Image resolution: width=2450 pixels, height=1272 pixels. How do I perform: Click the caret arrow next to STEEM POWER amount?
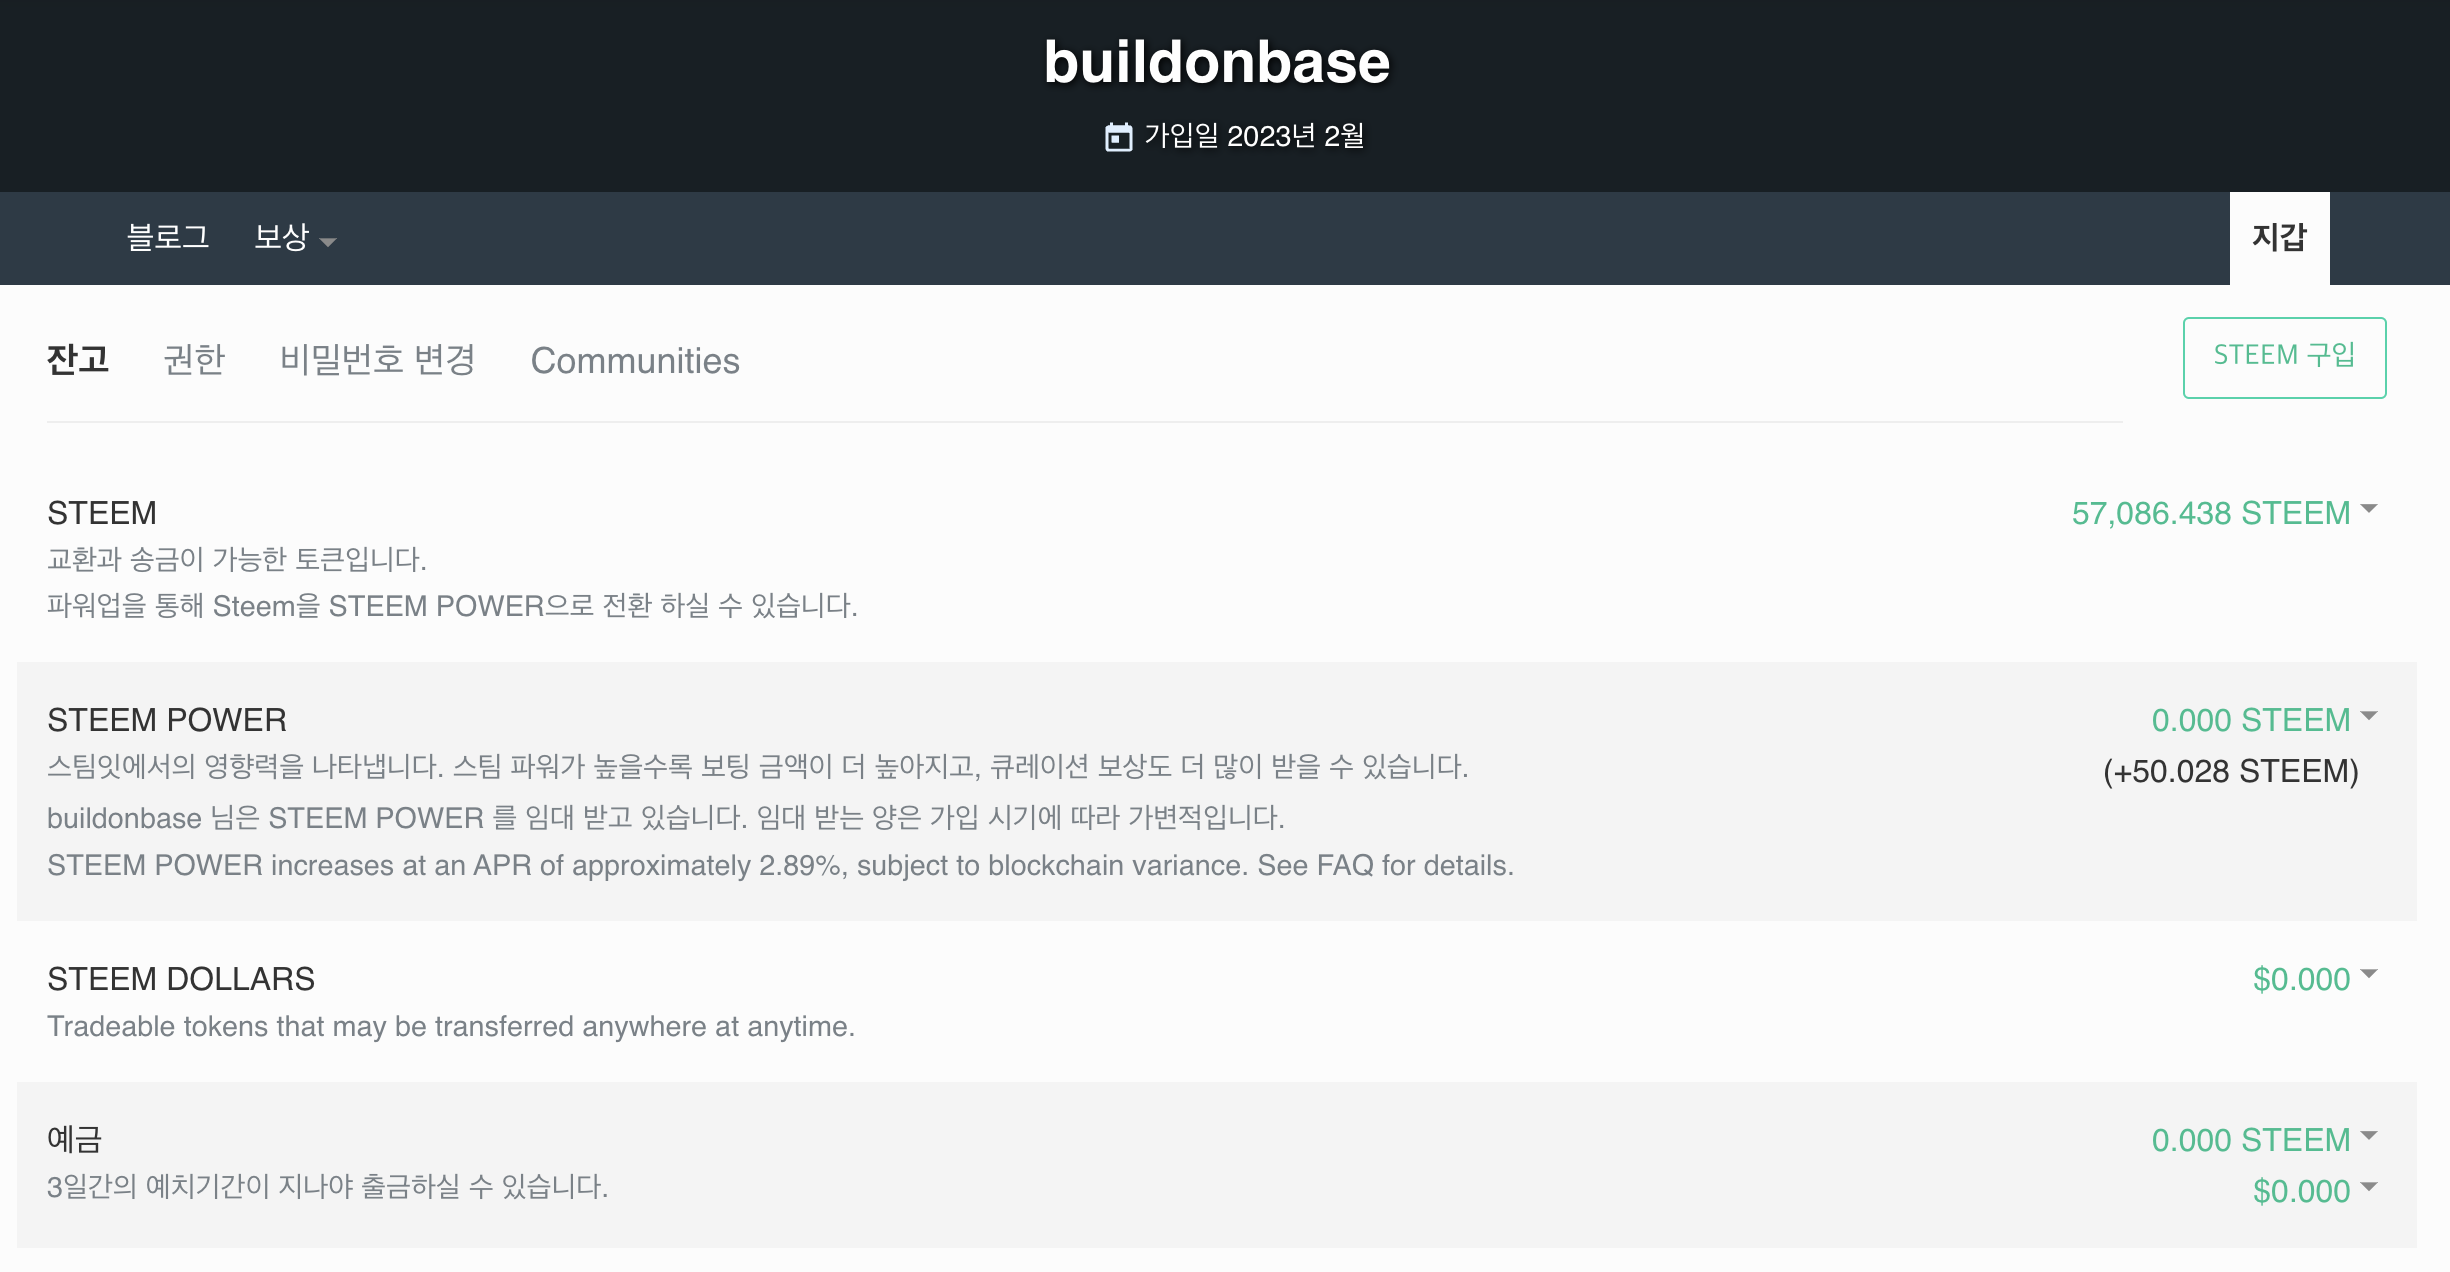coord(2368,716)
